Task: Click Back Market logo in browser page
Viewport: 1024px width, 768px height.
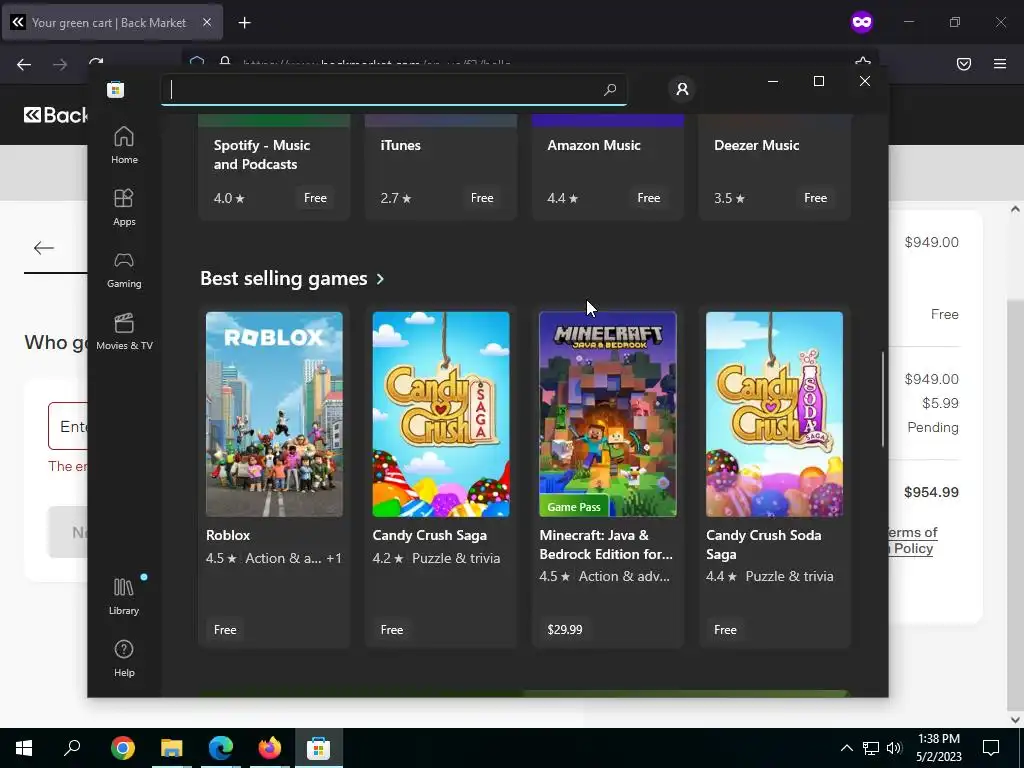Action: [56, 115]
